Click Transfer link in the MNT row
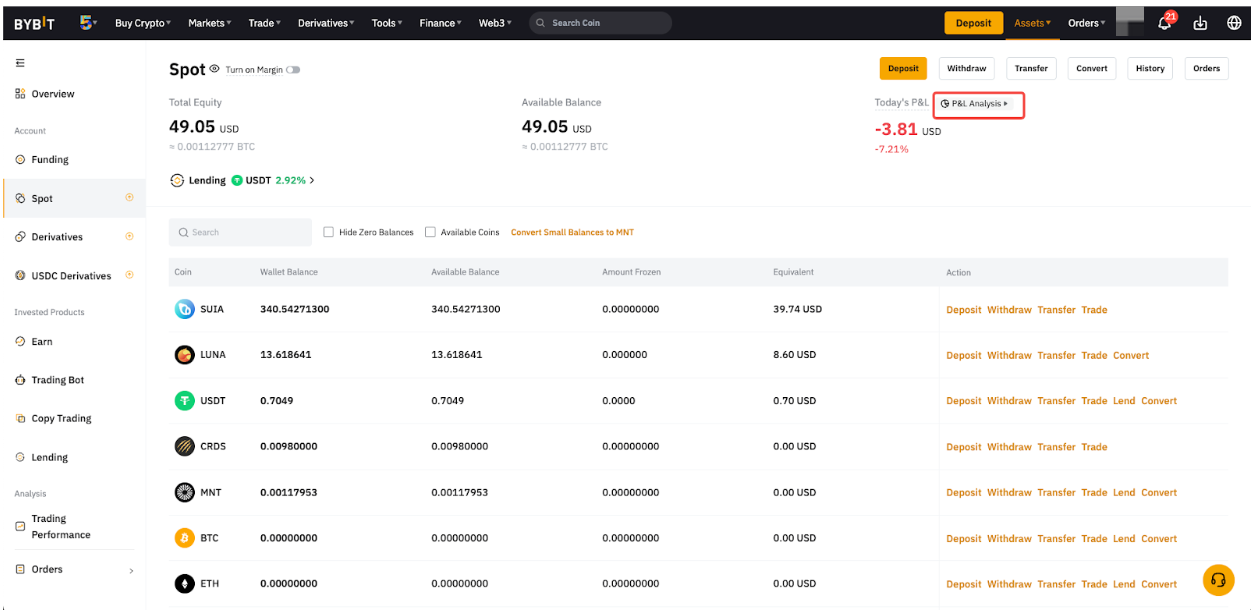The image size is (1256, 610). [1056, 492]
